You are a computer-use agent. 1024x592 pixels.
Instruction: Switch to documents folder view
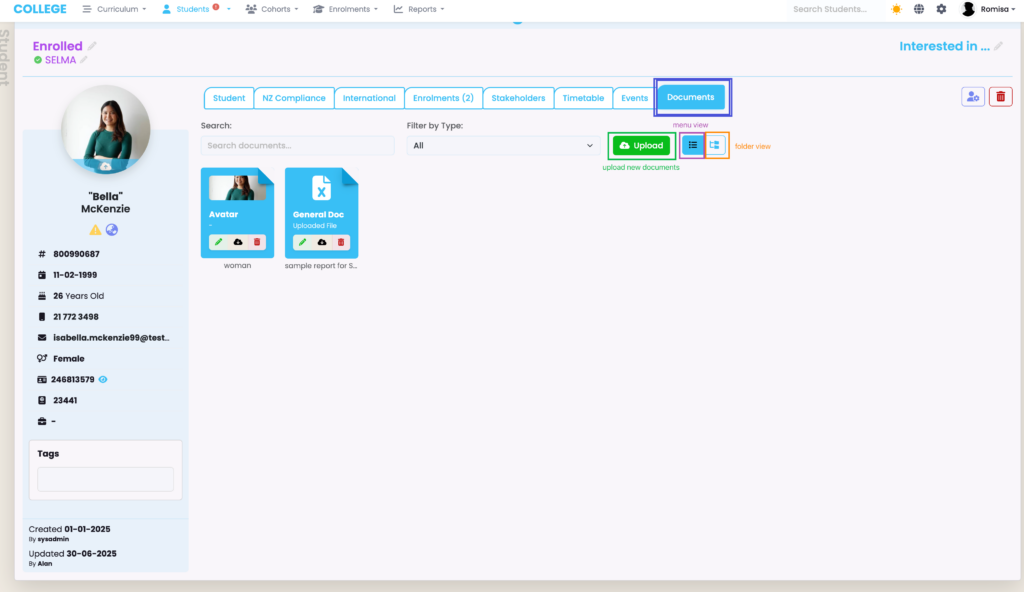coord(715,145)
